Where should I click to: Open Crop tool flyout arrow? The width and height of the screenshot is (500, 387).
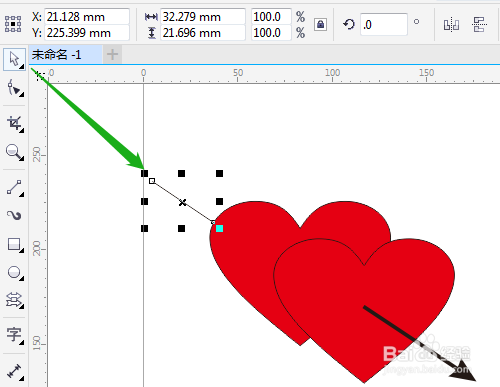coord(22,130)
